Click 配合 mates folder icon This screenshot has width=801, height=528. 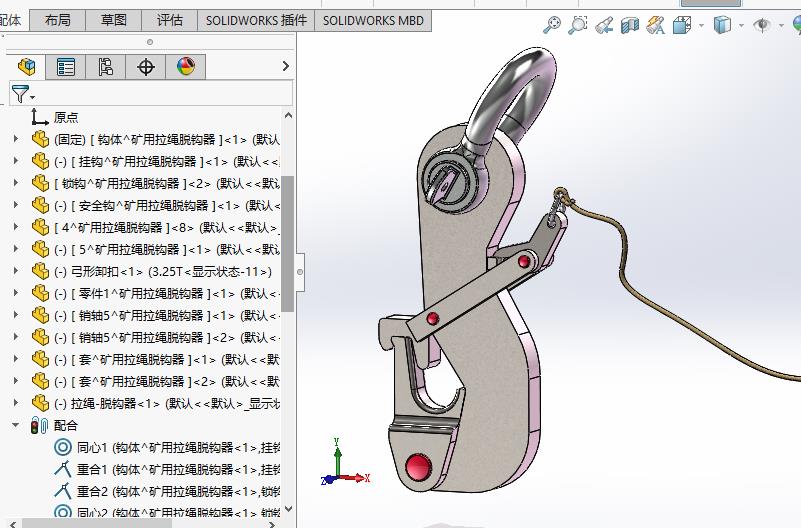[x=39, y=425]
